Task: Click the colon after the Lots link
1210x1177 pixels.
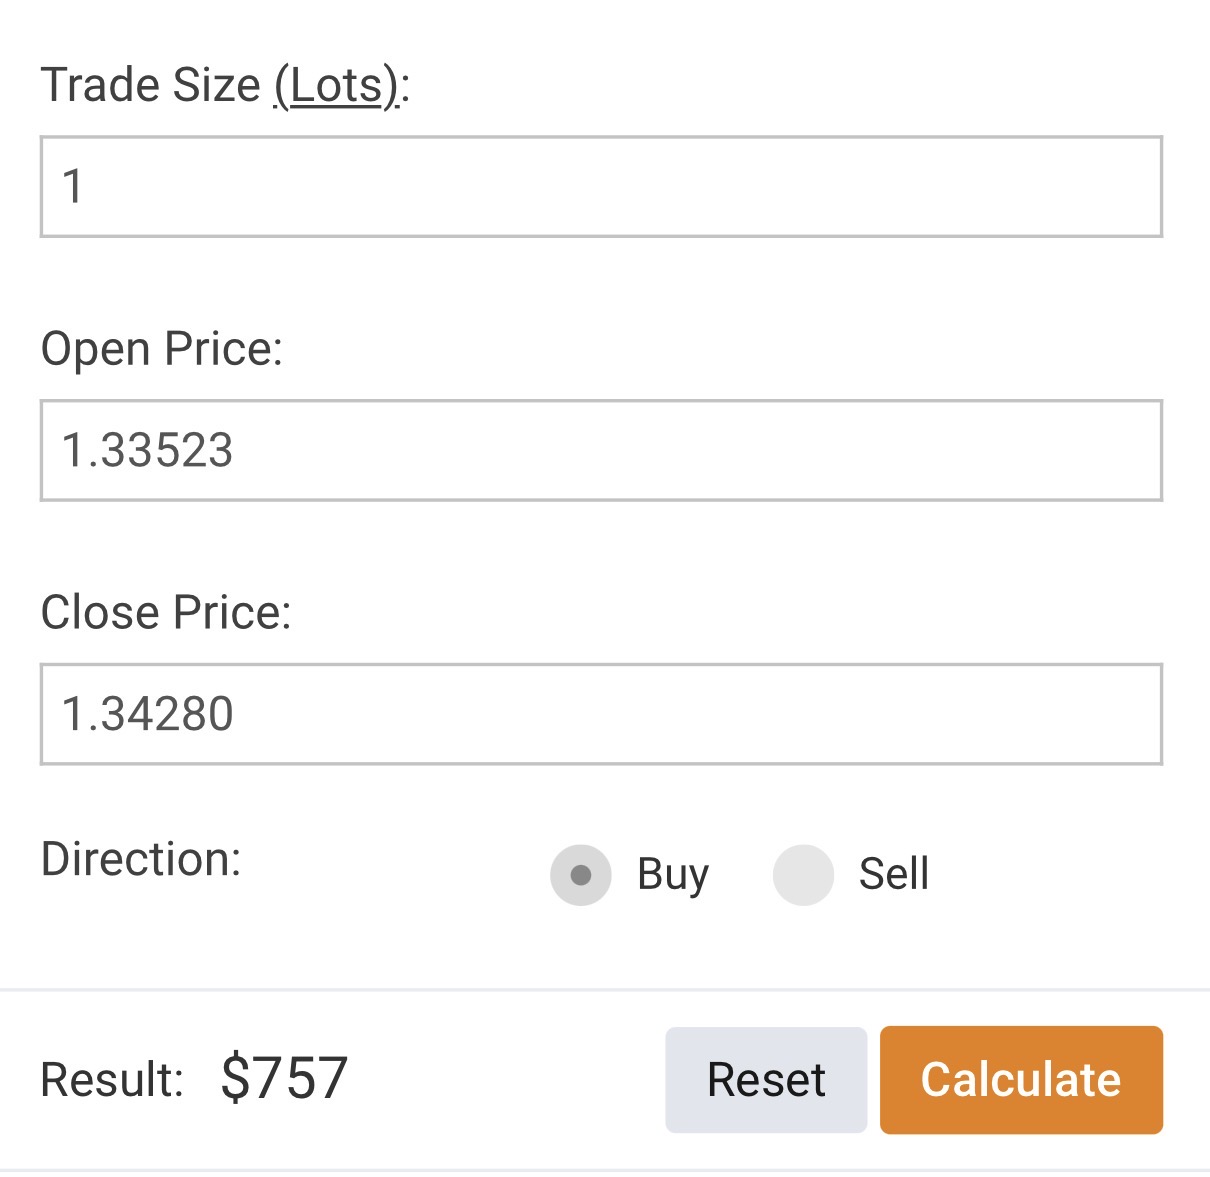Action: tap(405, 88)
